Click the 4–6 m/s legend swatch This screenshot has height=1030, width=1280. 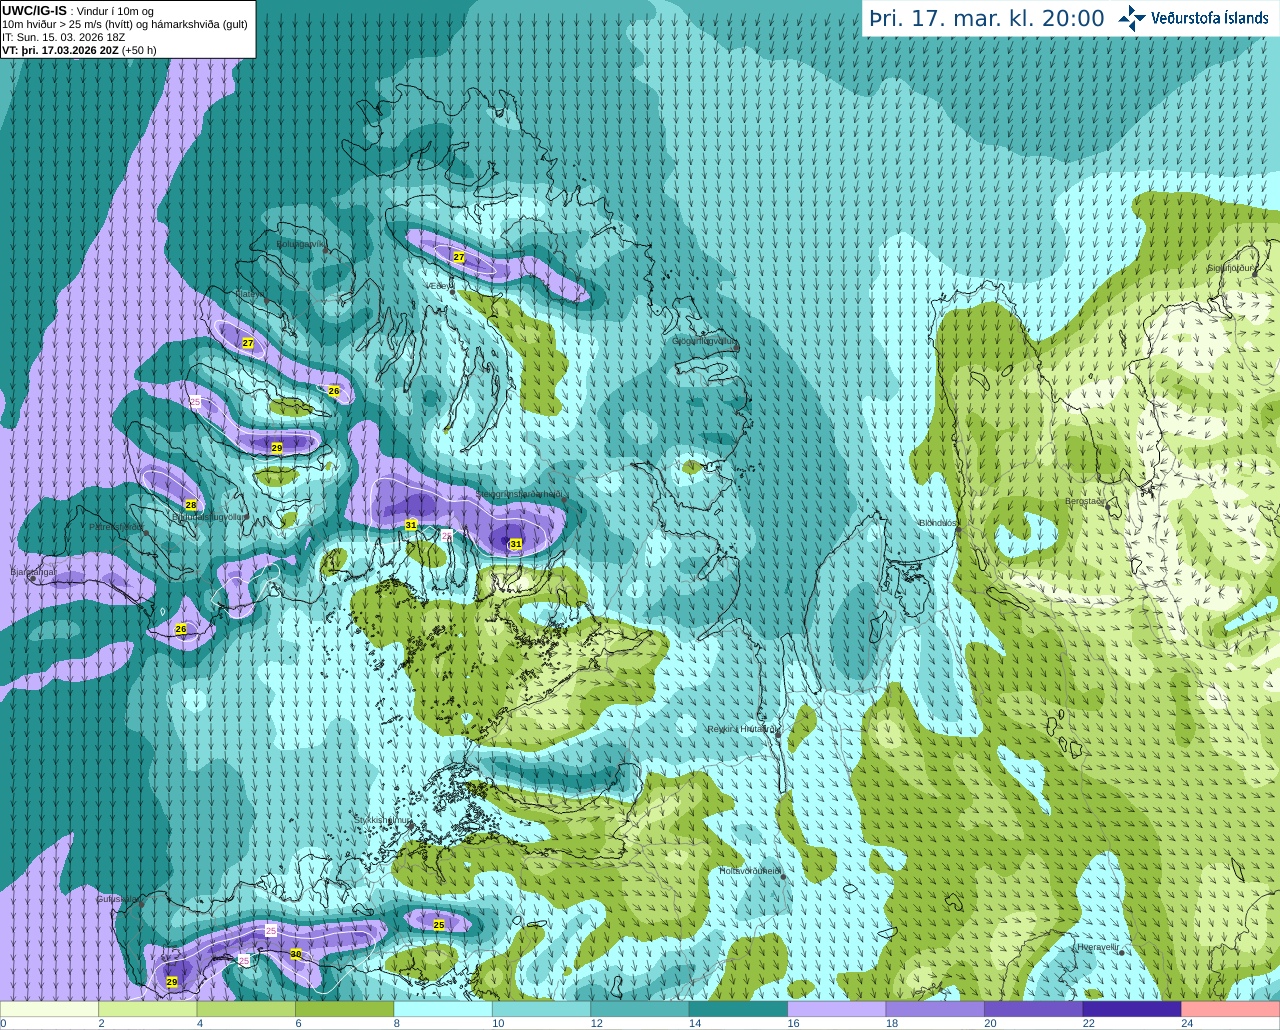[246, 1009]
